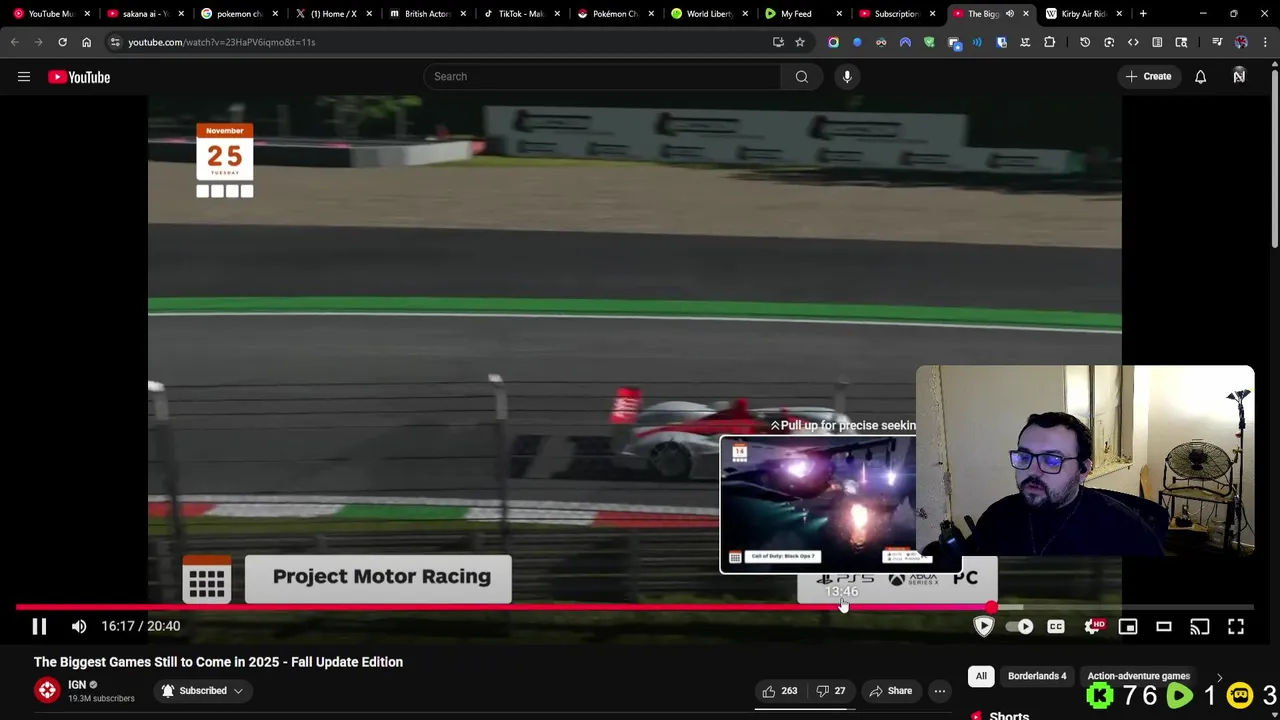Screen dimensions: 1280x720
Task: Click the green shield extension icon
Action: pyautogui.click(x=929, y=42)
